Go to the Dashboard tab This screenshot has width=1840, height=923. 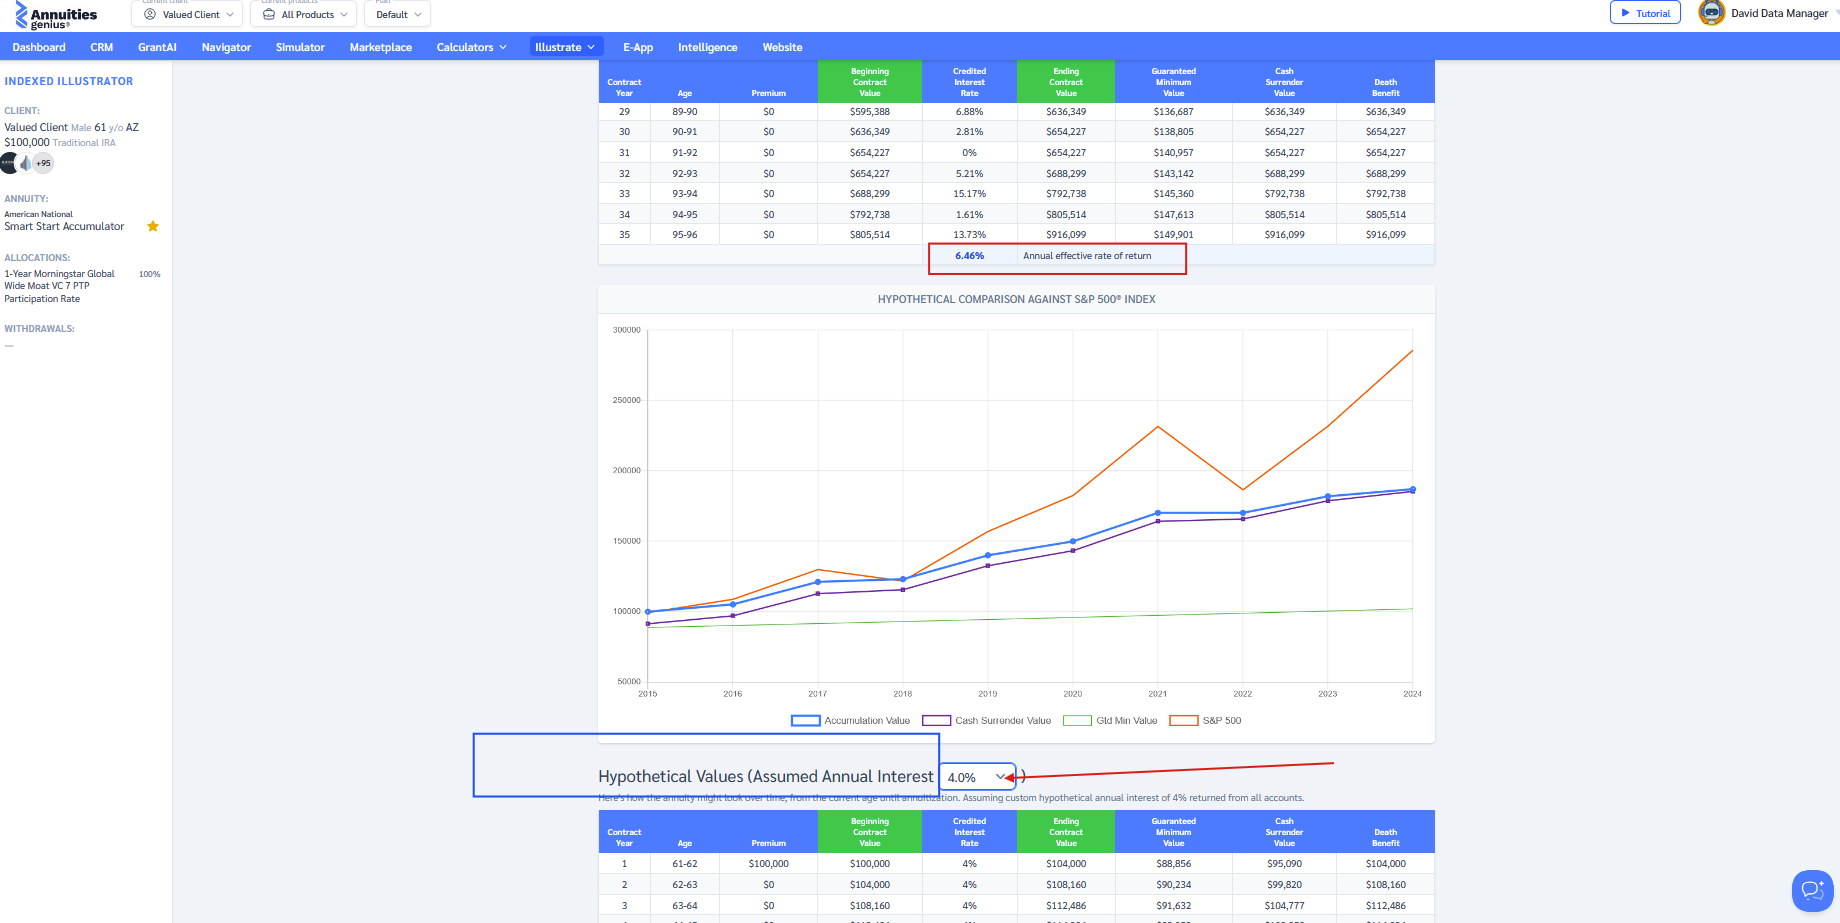pos(39,47)
